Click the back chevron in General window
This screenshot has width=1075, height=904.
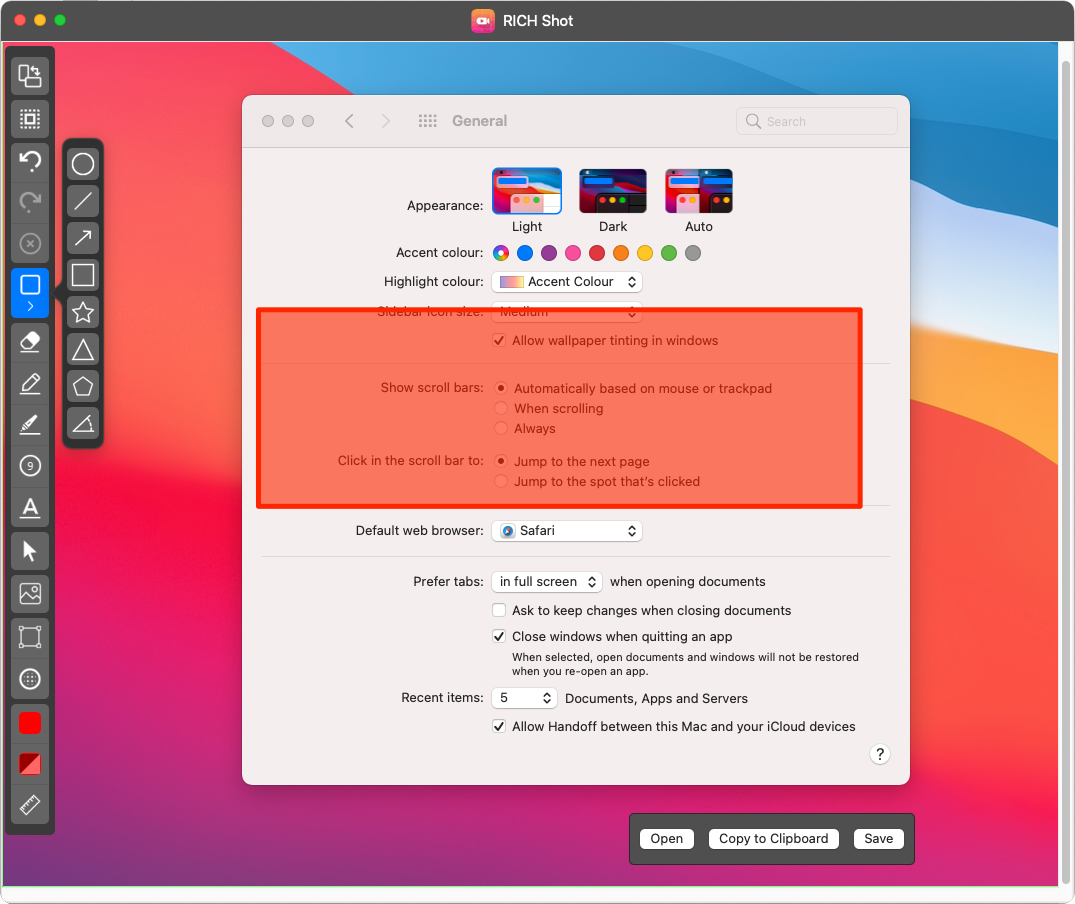pyautogui.click(x=349, y=121)
